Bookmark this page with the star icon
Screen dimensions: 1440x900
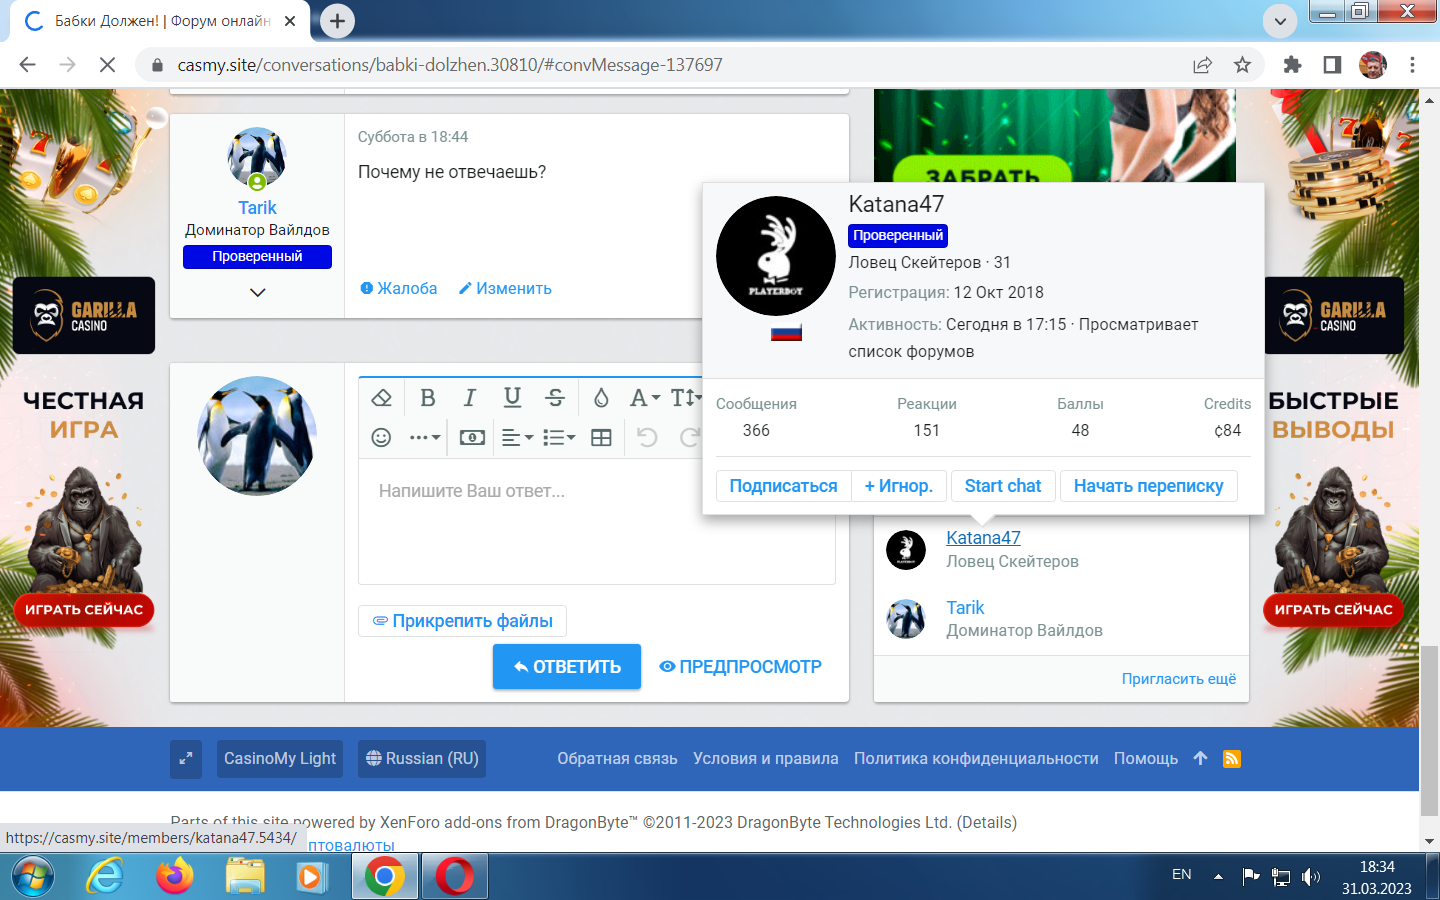coord(1242,65)
